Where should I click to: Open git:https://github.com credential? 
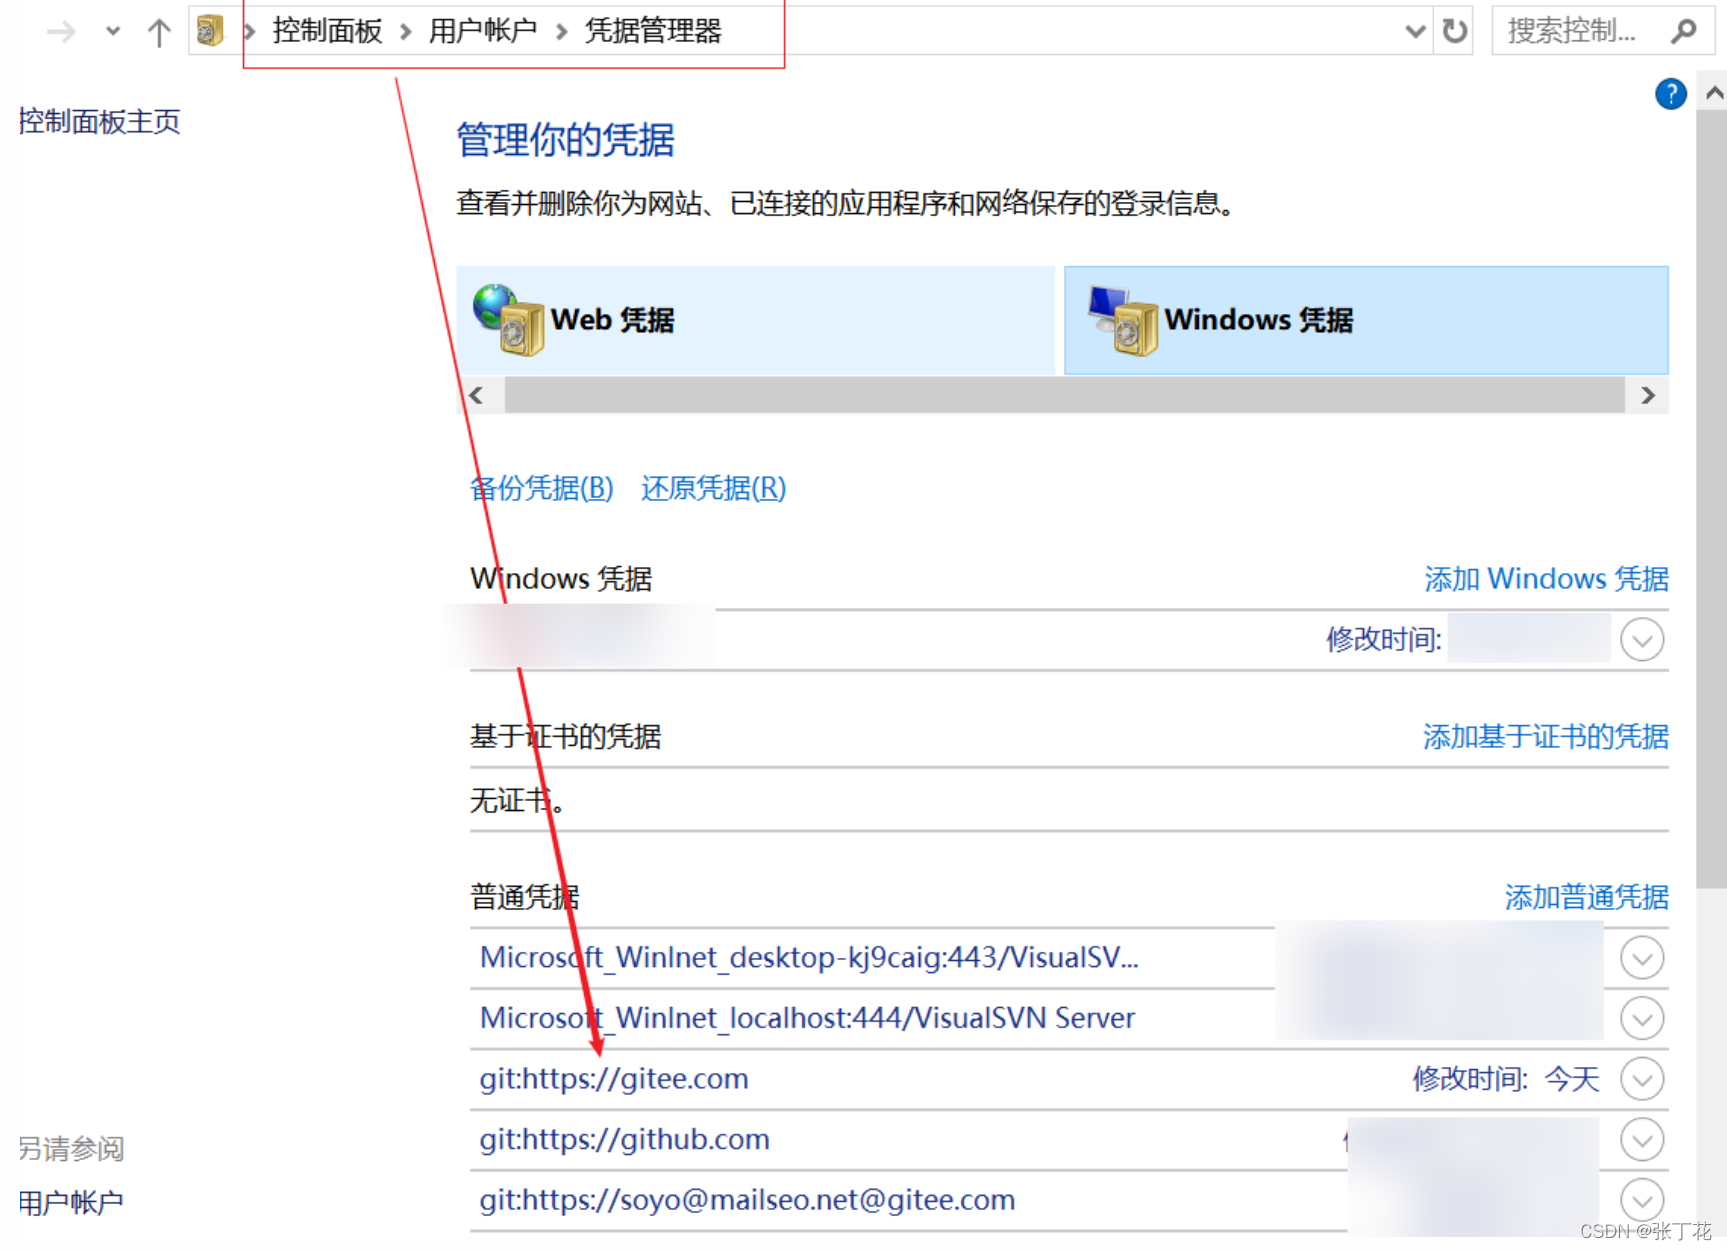(x=624, y=1139)
